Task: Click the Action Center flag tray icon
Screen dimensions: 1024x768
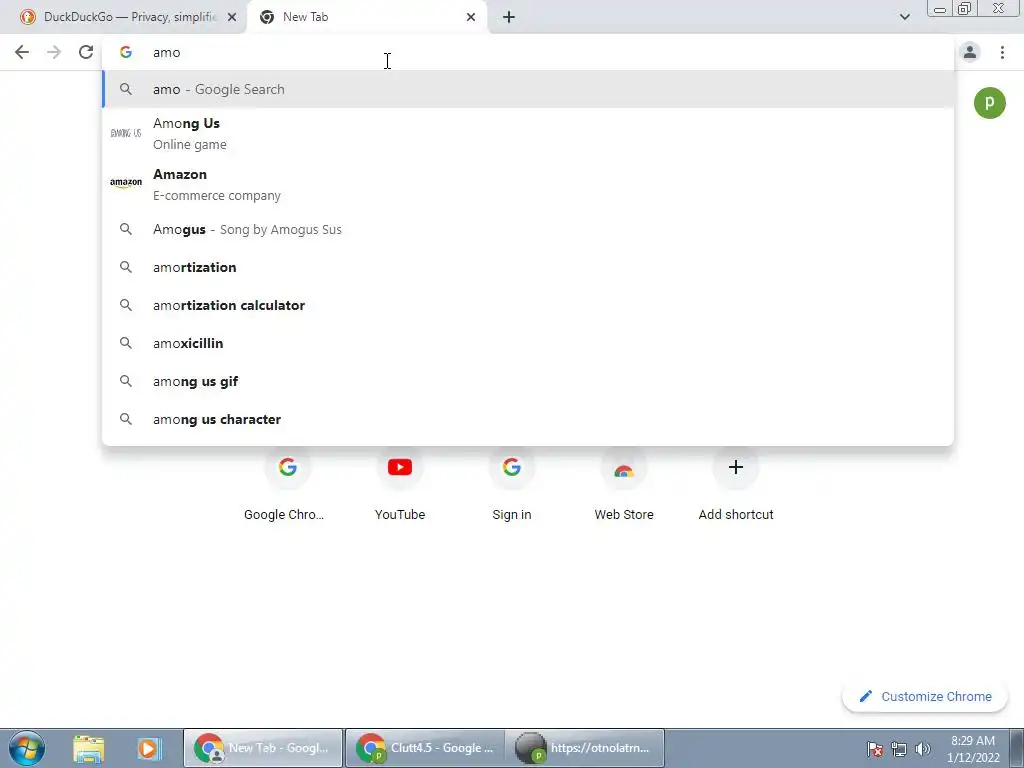Action: [x=875, y=749]
